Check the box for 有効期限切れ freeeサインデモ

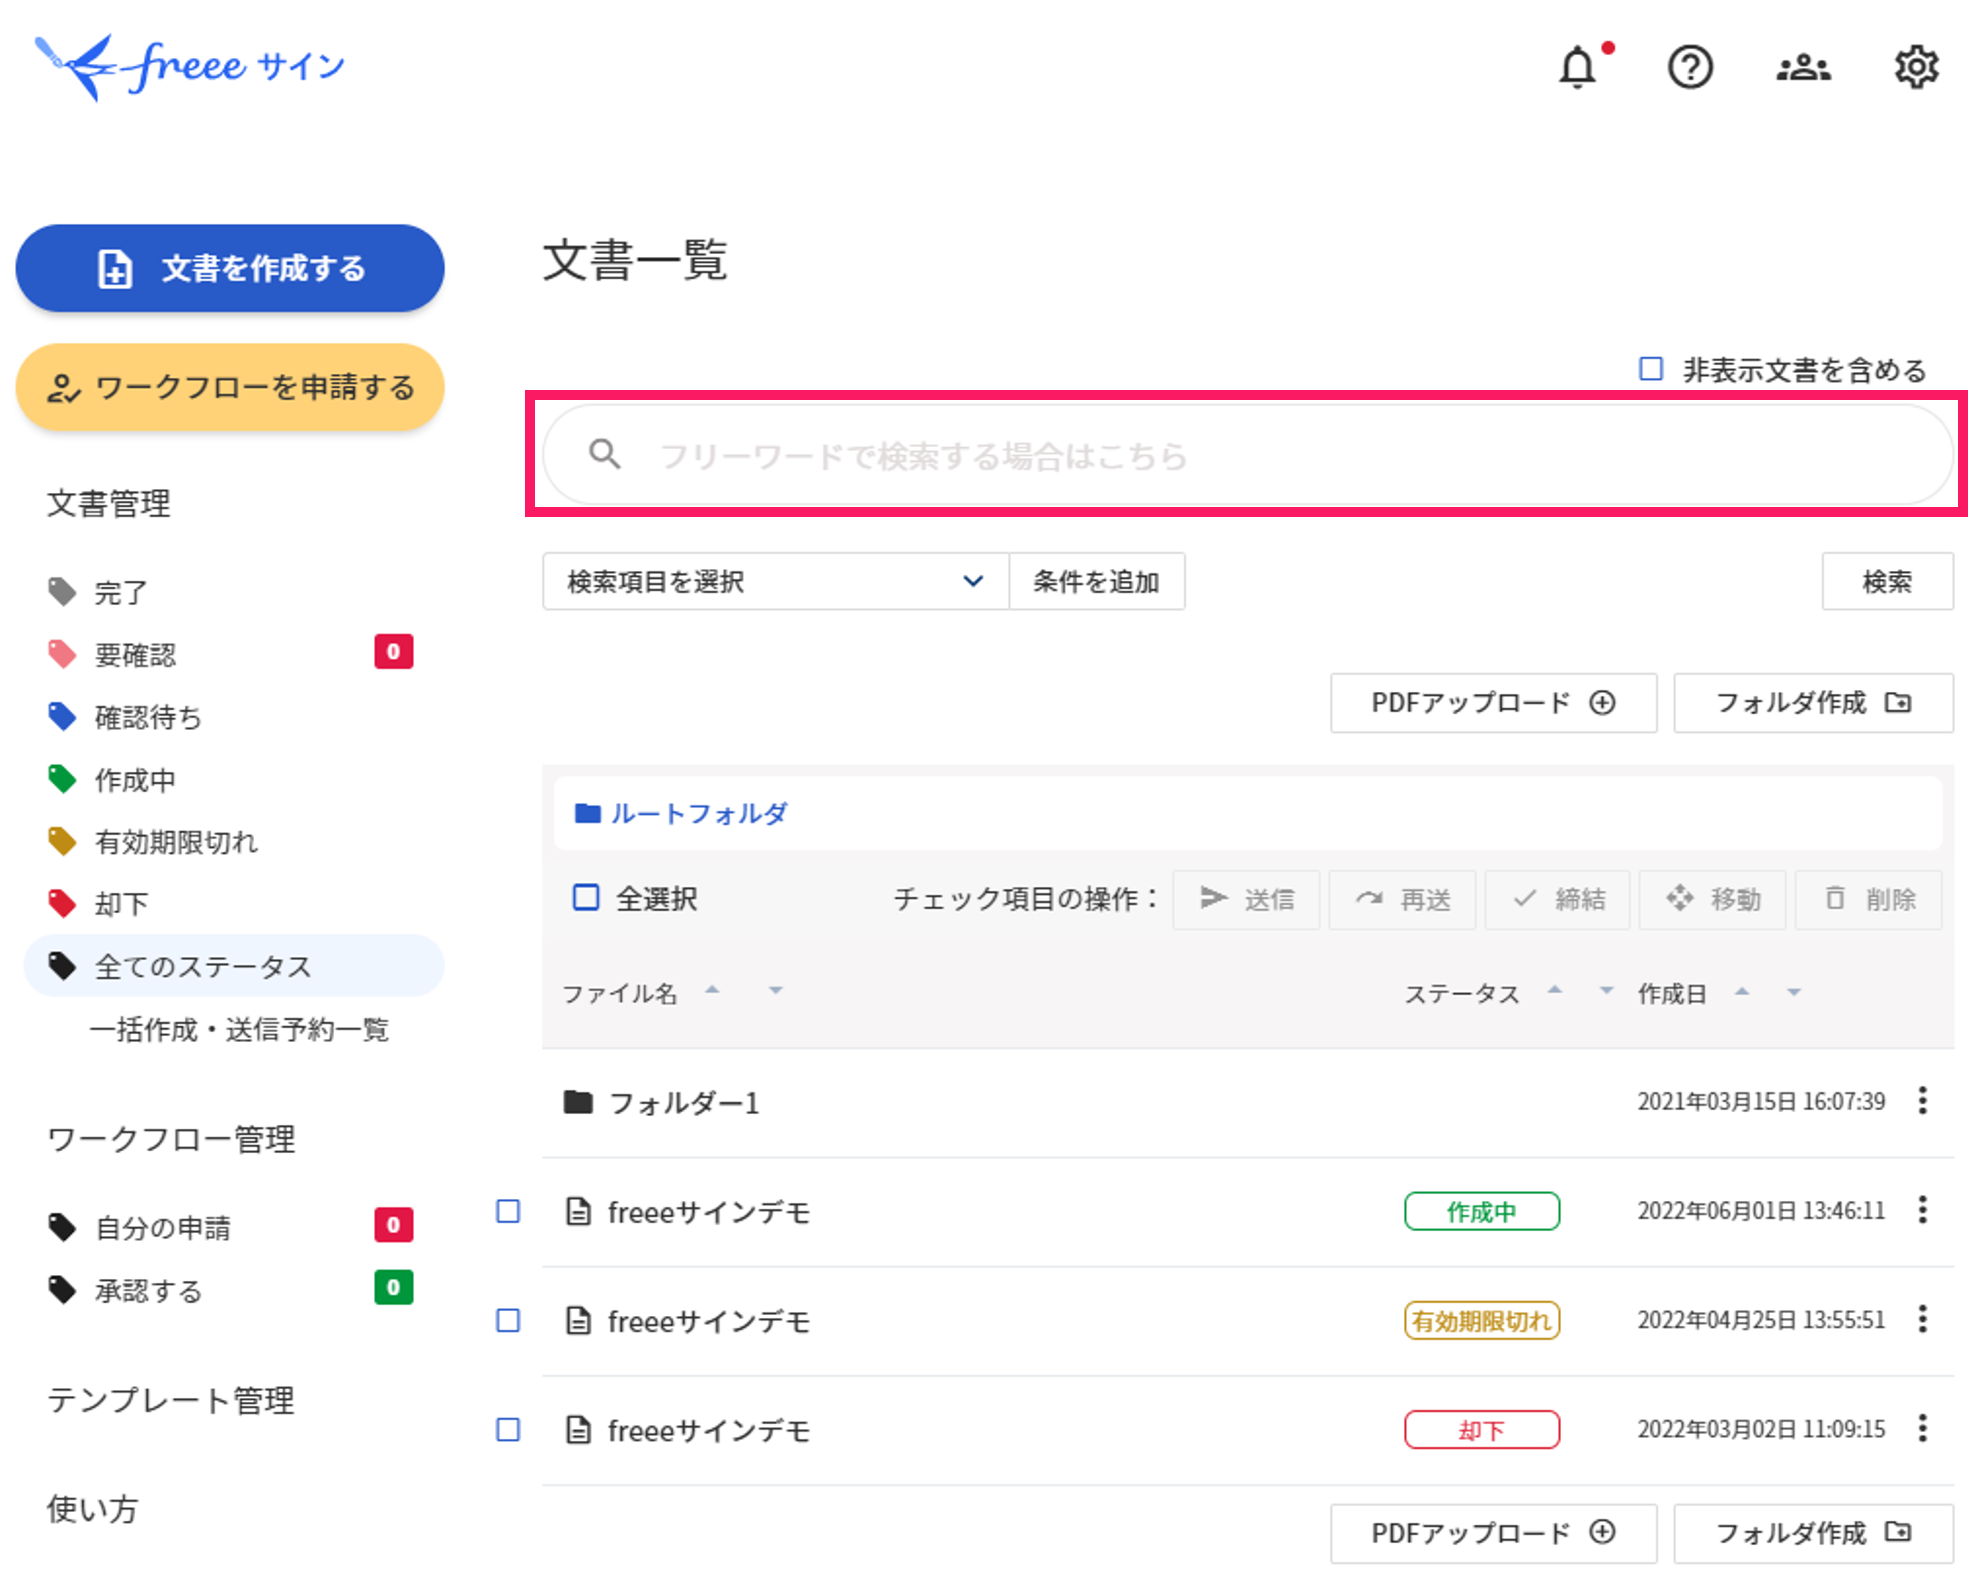coord(508,1320)
